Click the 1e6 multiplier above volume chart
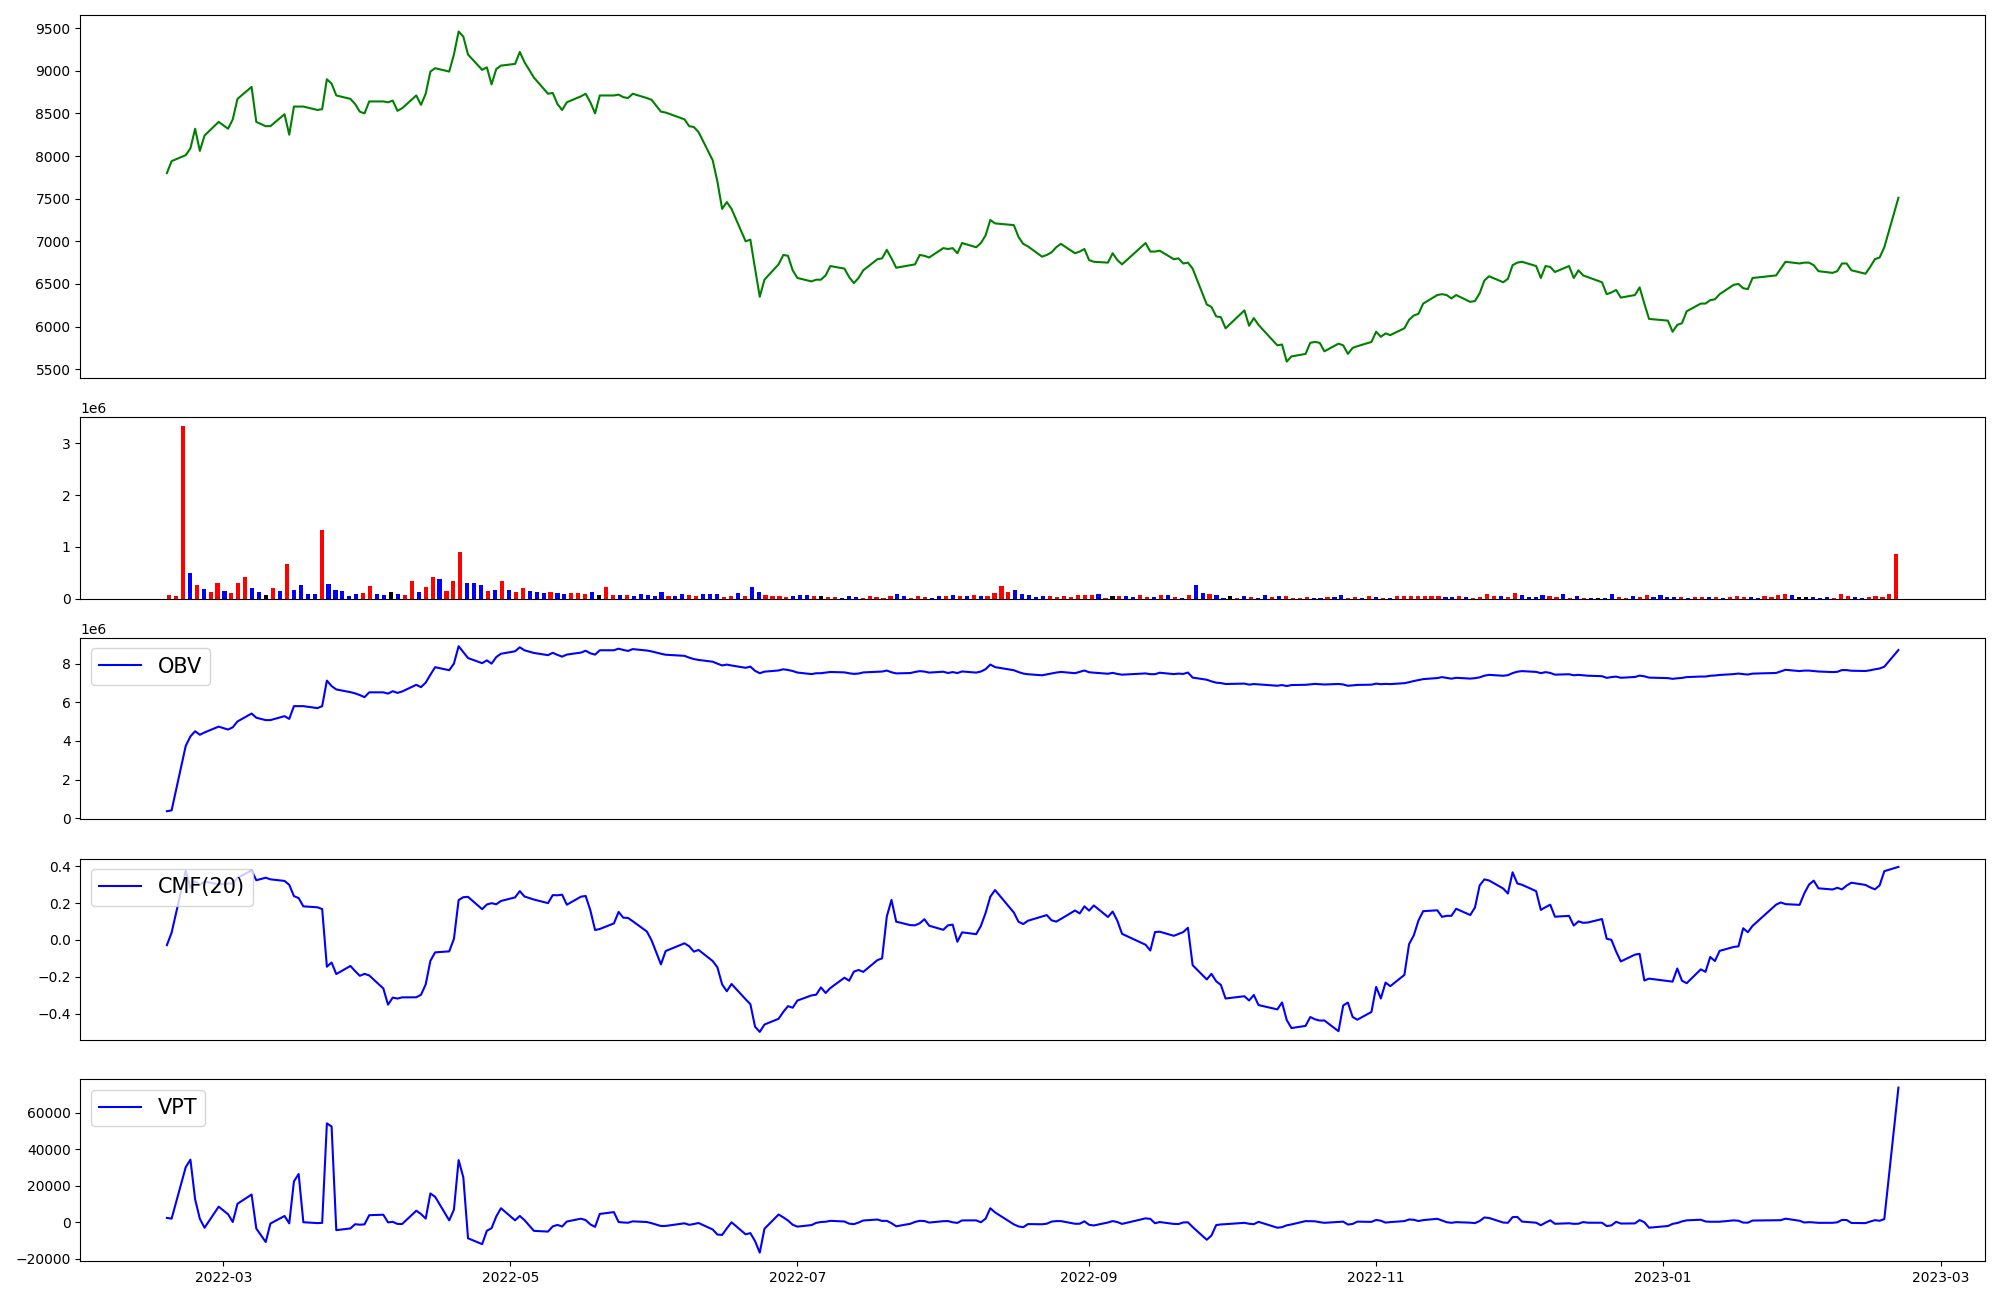The height and width of the screenshot is (1300, 2000). point(93,408)
